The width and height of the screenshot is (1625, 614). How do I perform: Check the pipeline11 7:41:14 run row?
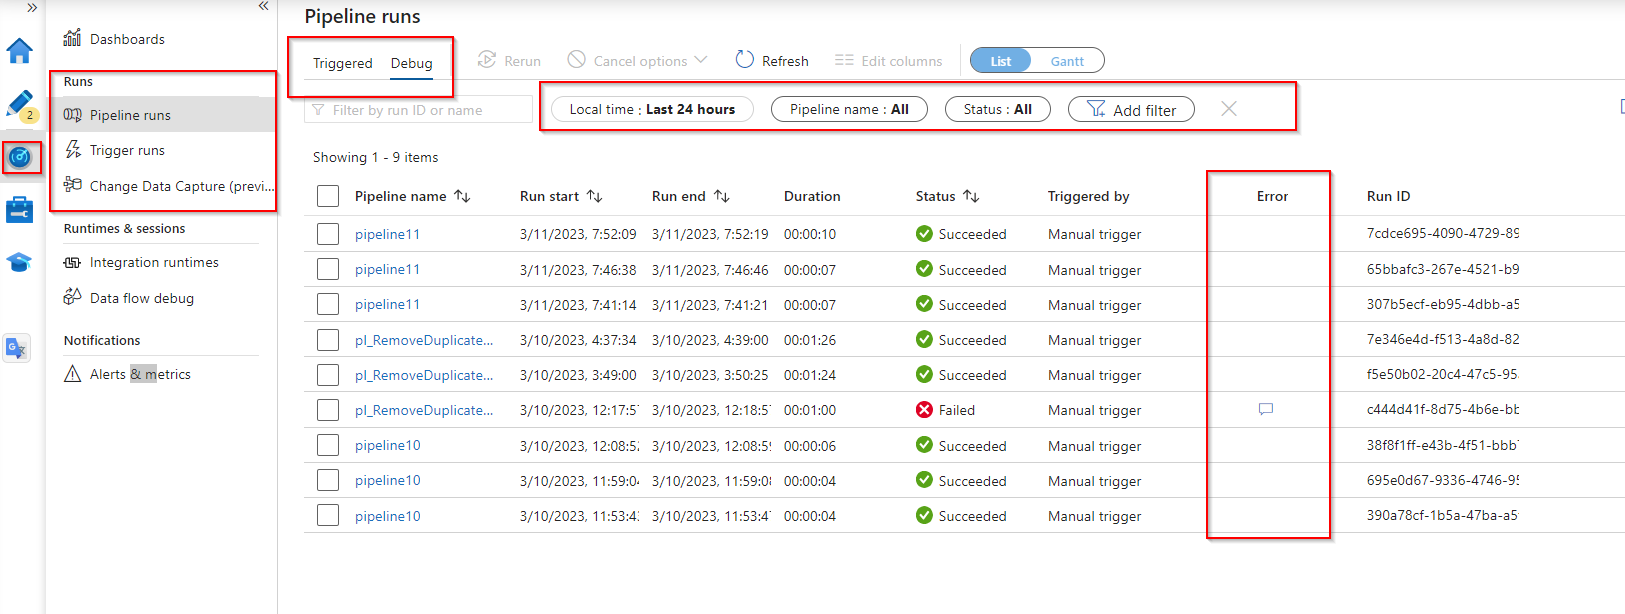(328, 304)
